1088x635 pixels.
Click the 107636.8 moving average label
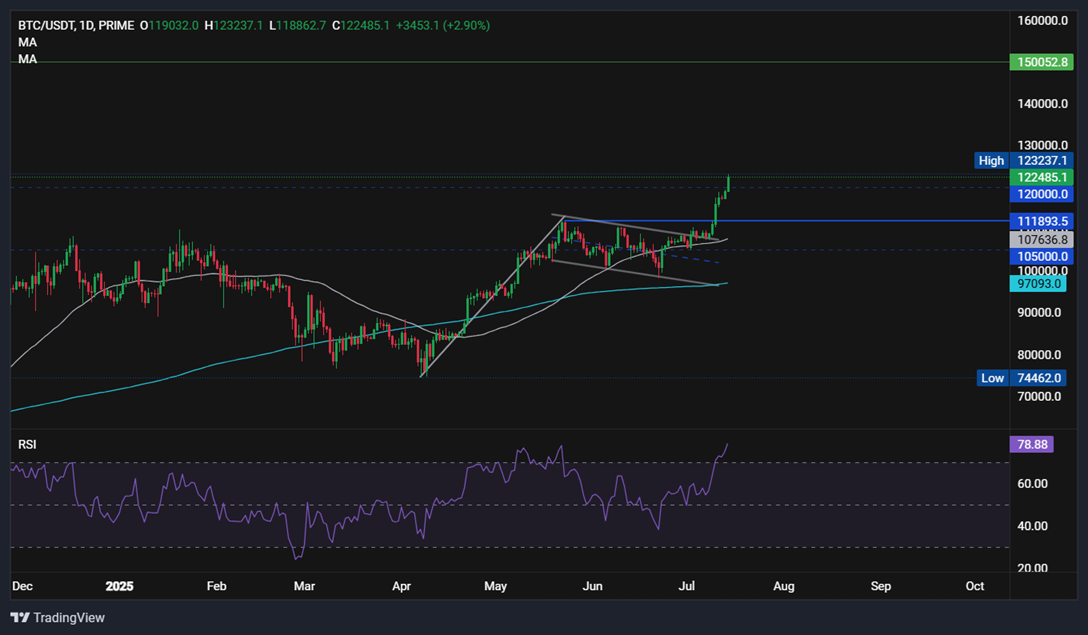tap(1042, 240)
